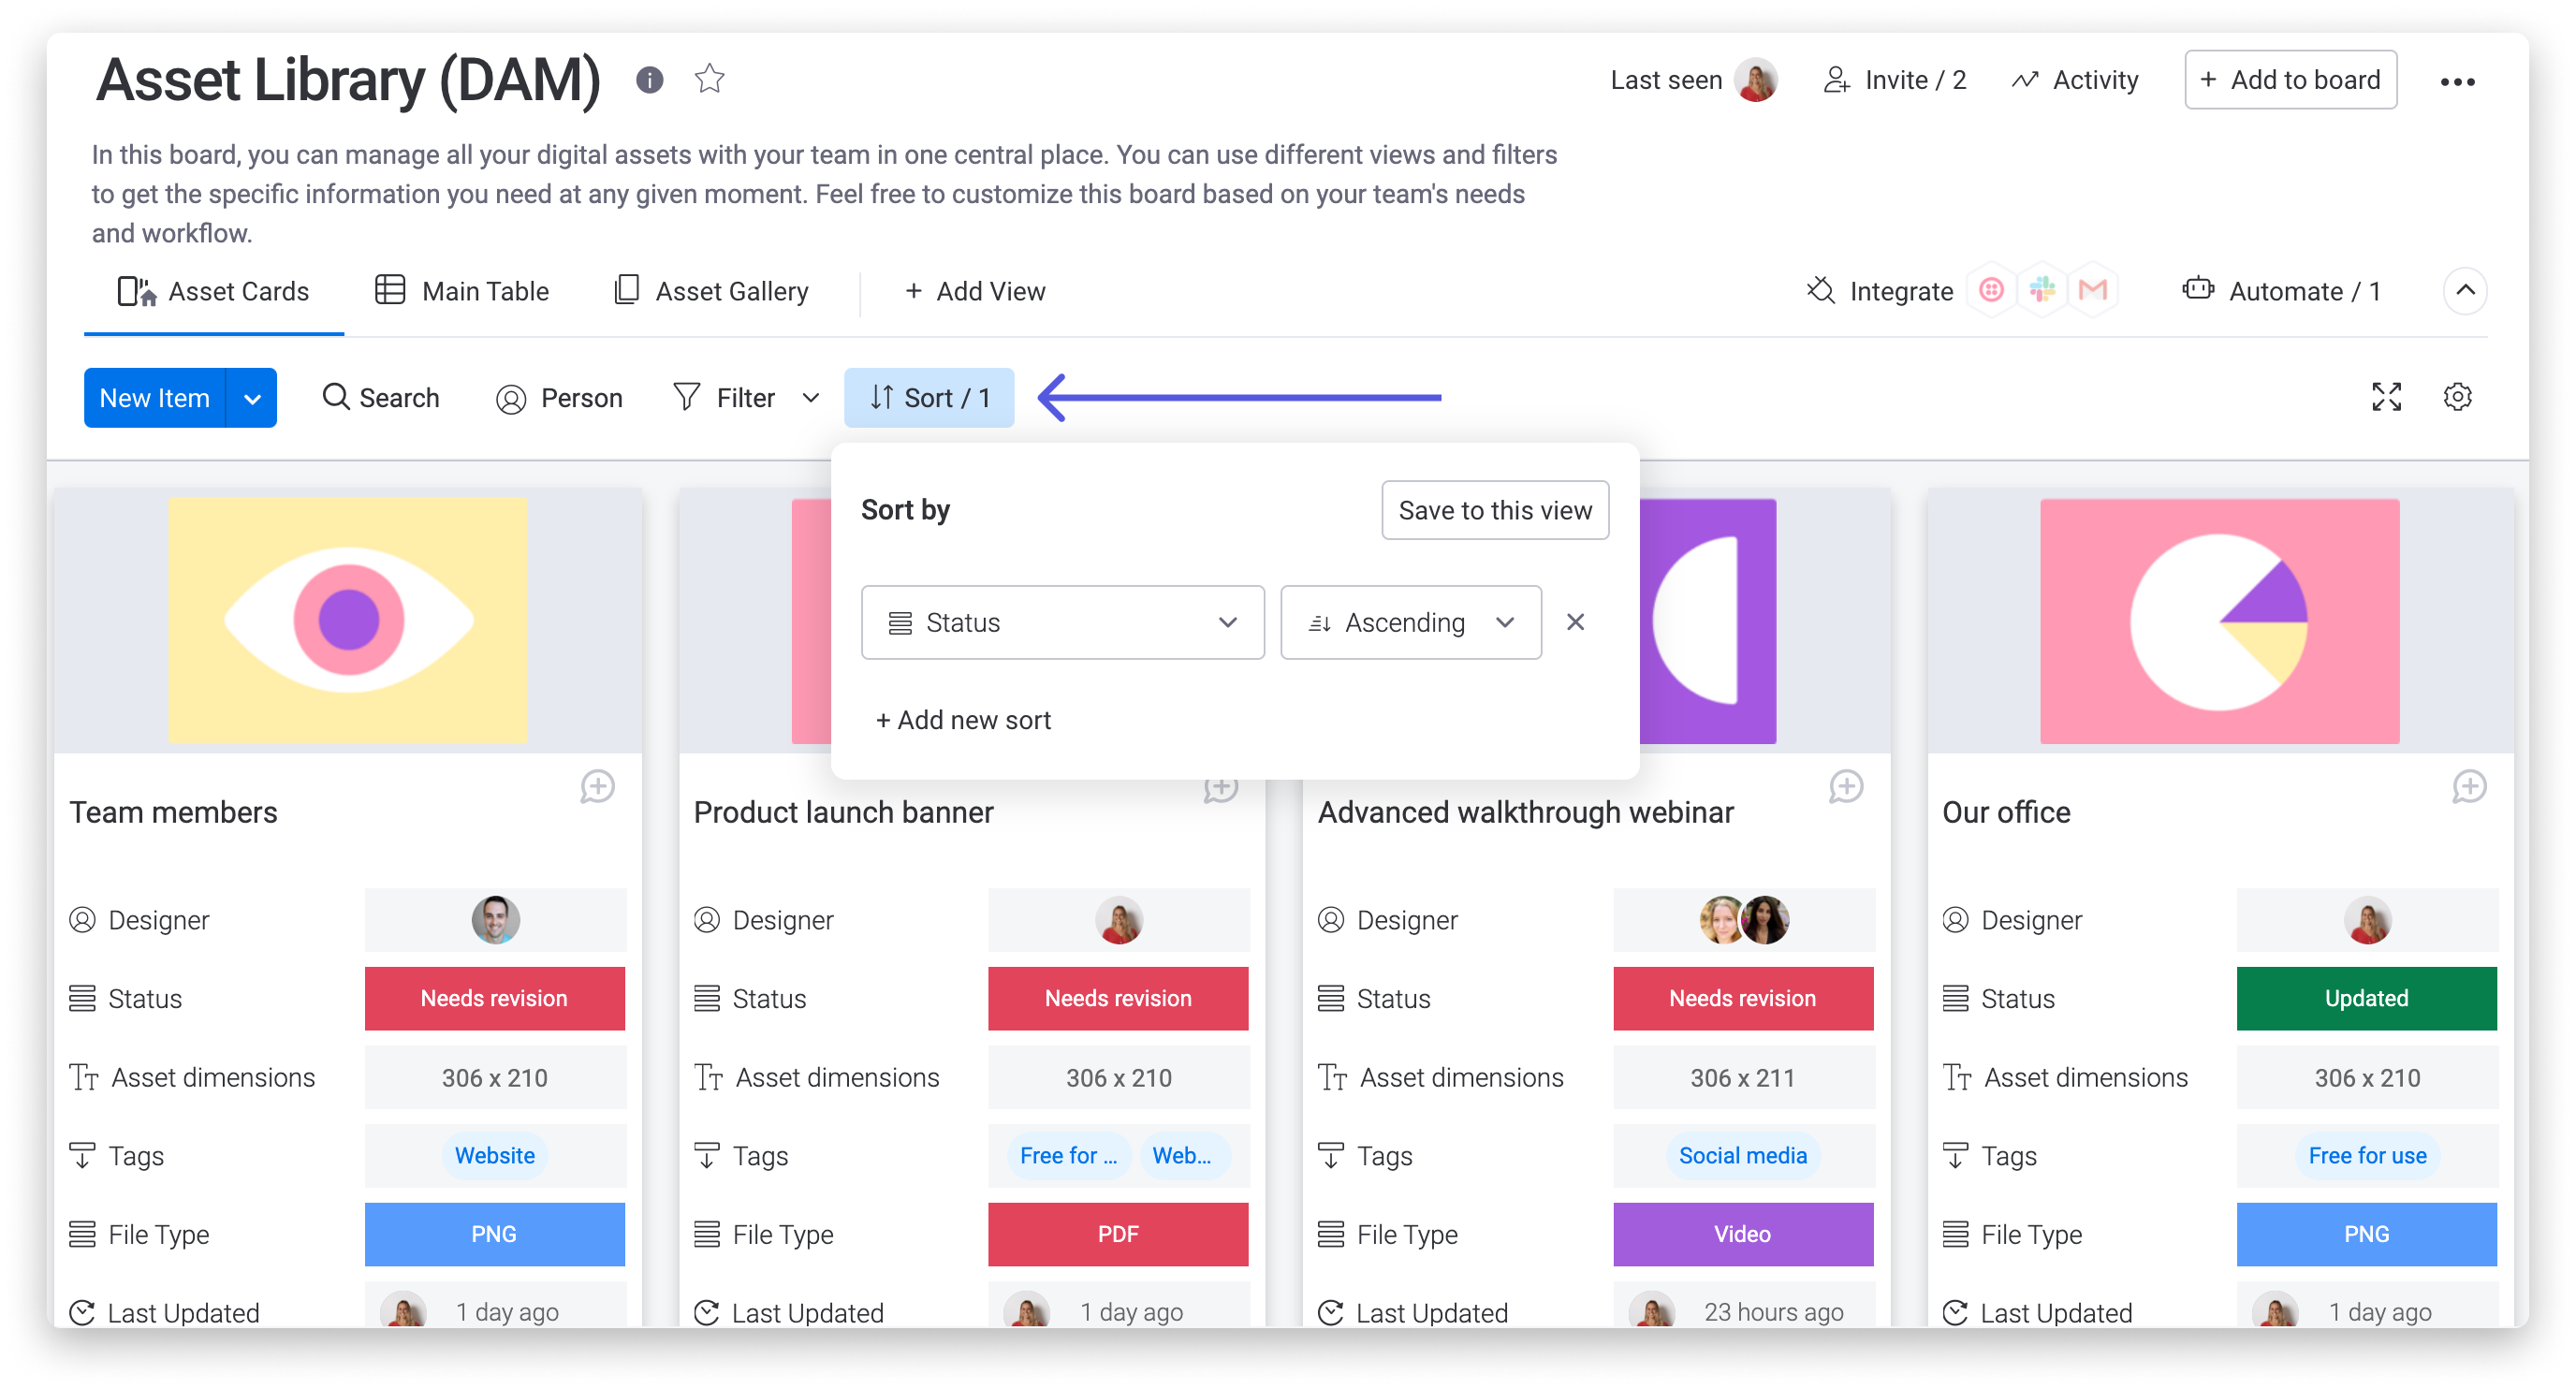Add an update to the Our office card
The width and height of the screenshot is (2576, 1389).
coord(2469,787)
